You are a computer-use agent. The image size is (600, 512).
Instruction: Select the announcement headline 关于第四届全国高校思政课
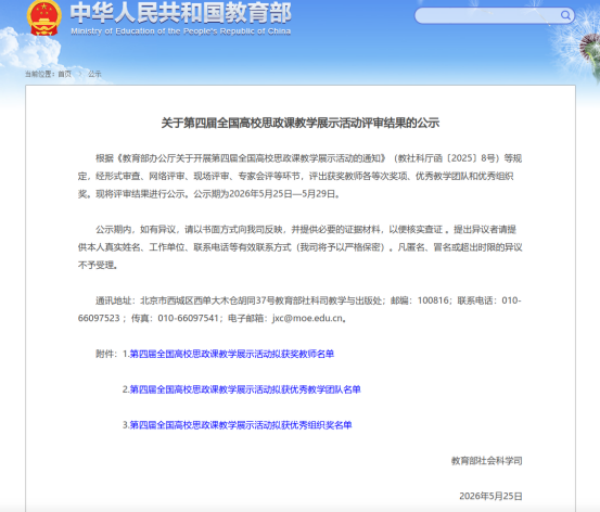point(300,123)
